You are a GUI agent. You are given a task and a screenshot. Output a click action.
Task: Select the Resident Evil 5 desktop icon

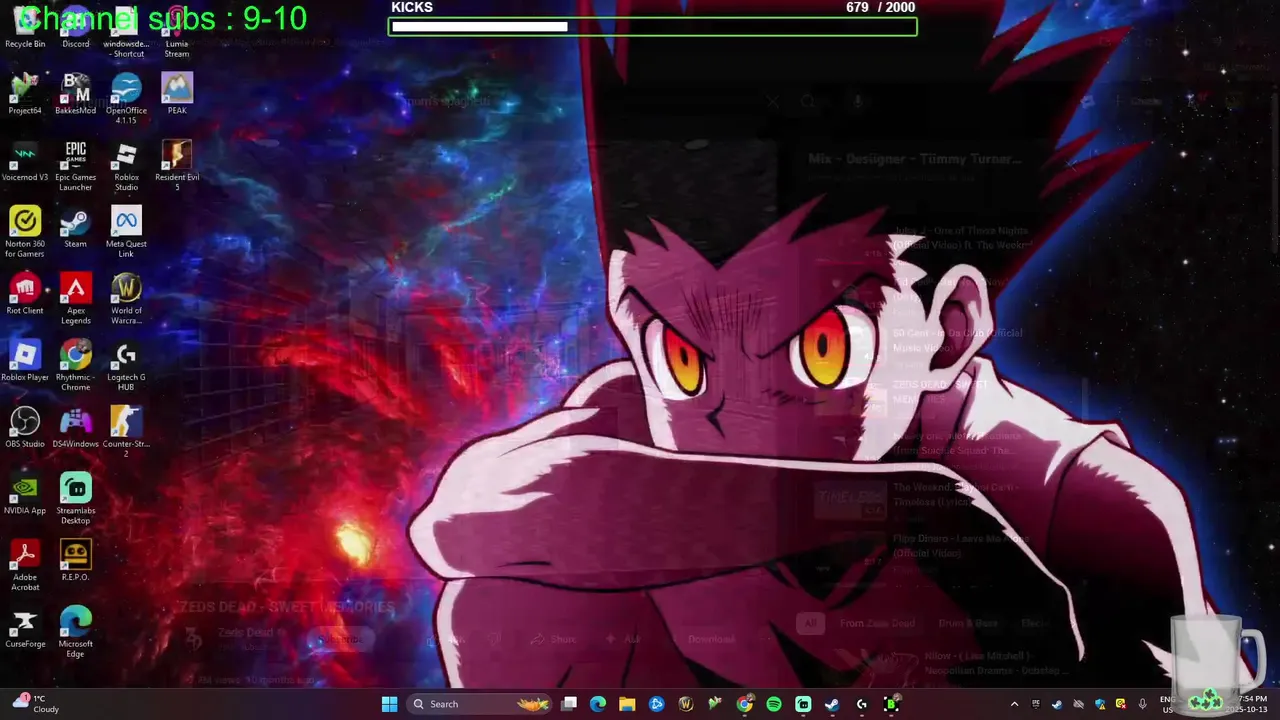pyautogui.click(x=177, y=166)
